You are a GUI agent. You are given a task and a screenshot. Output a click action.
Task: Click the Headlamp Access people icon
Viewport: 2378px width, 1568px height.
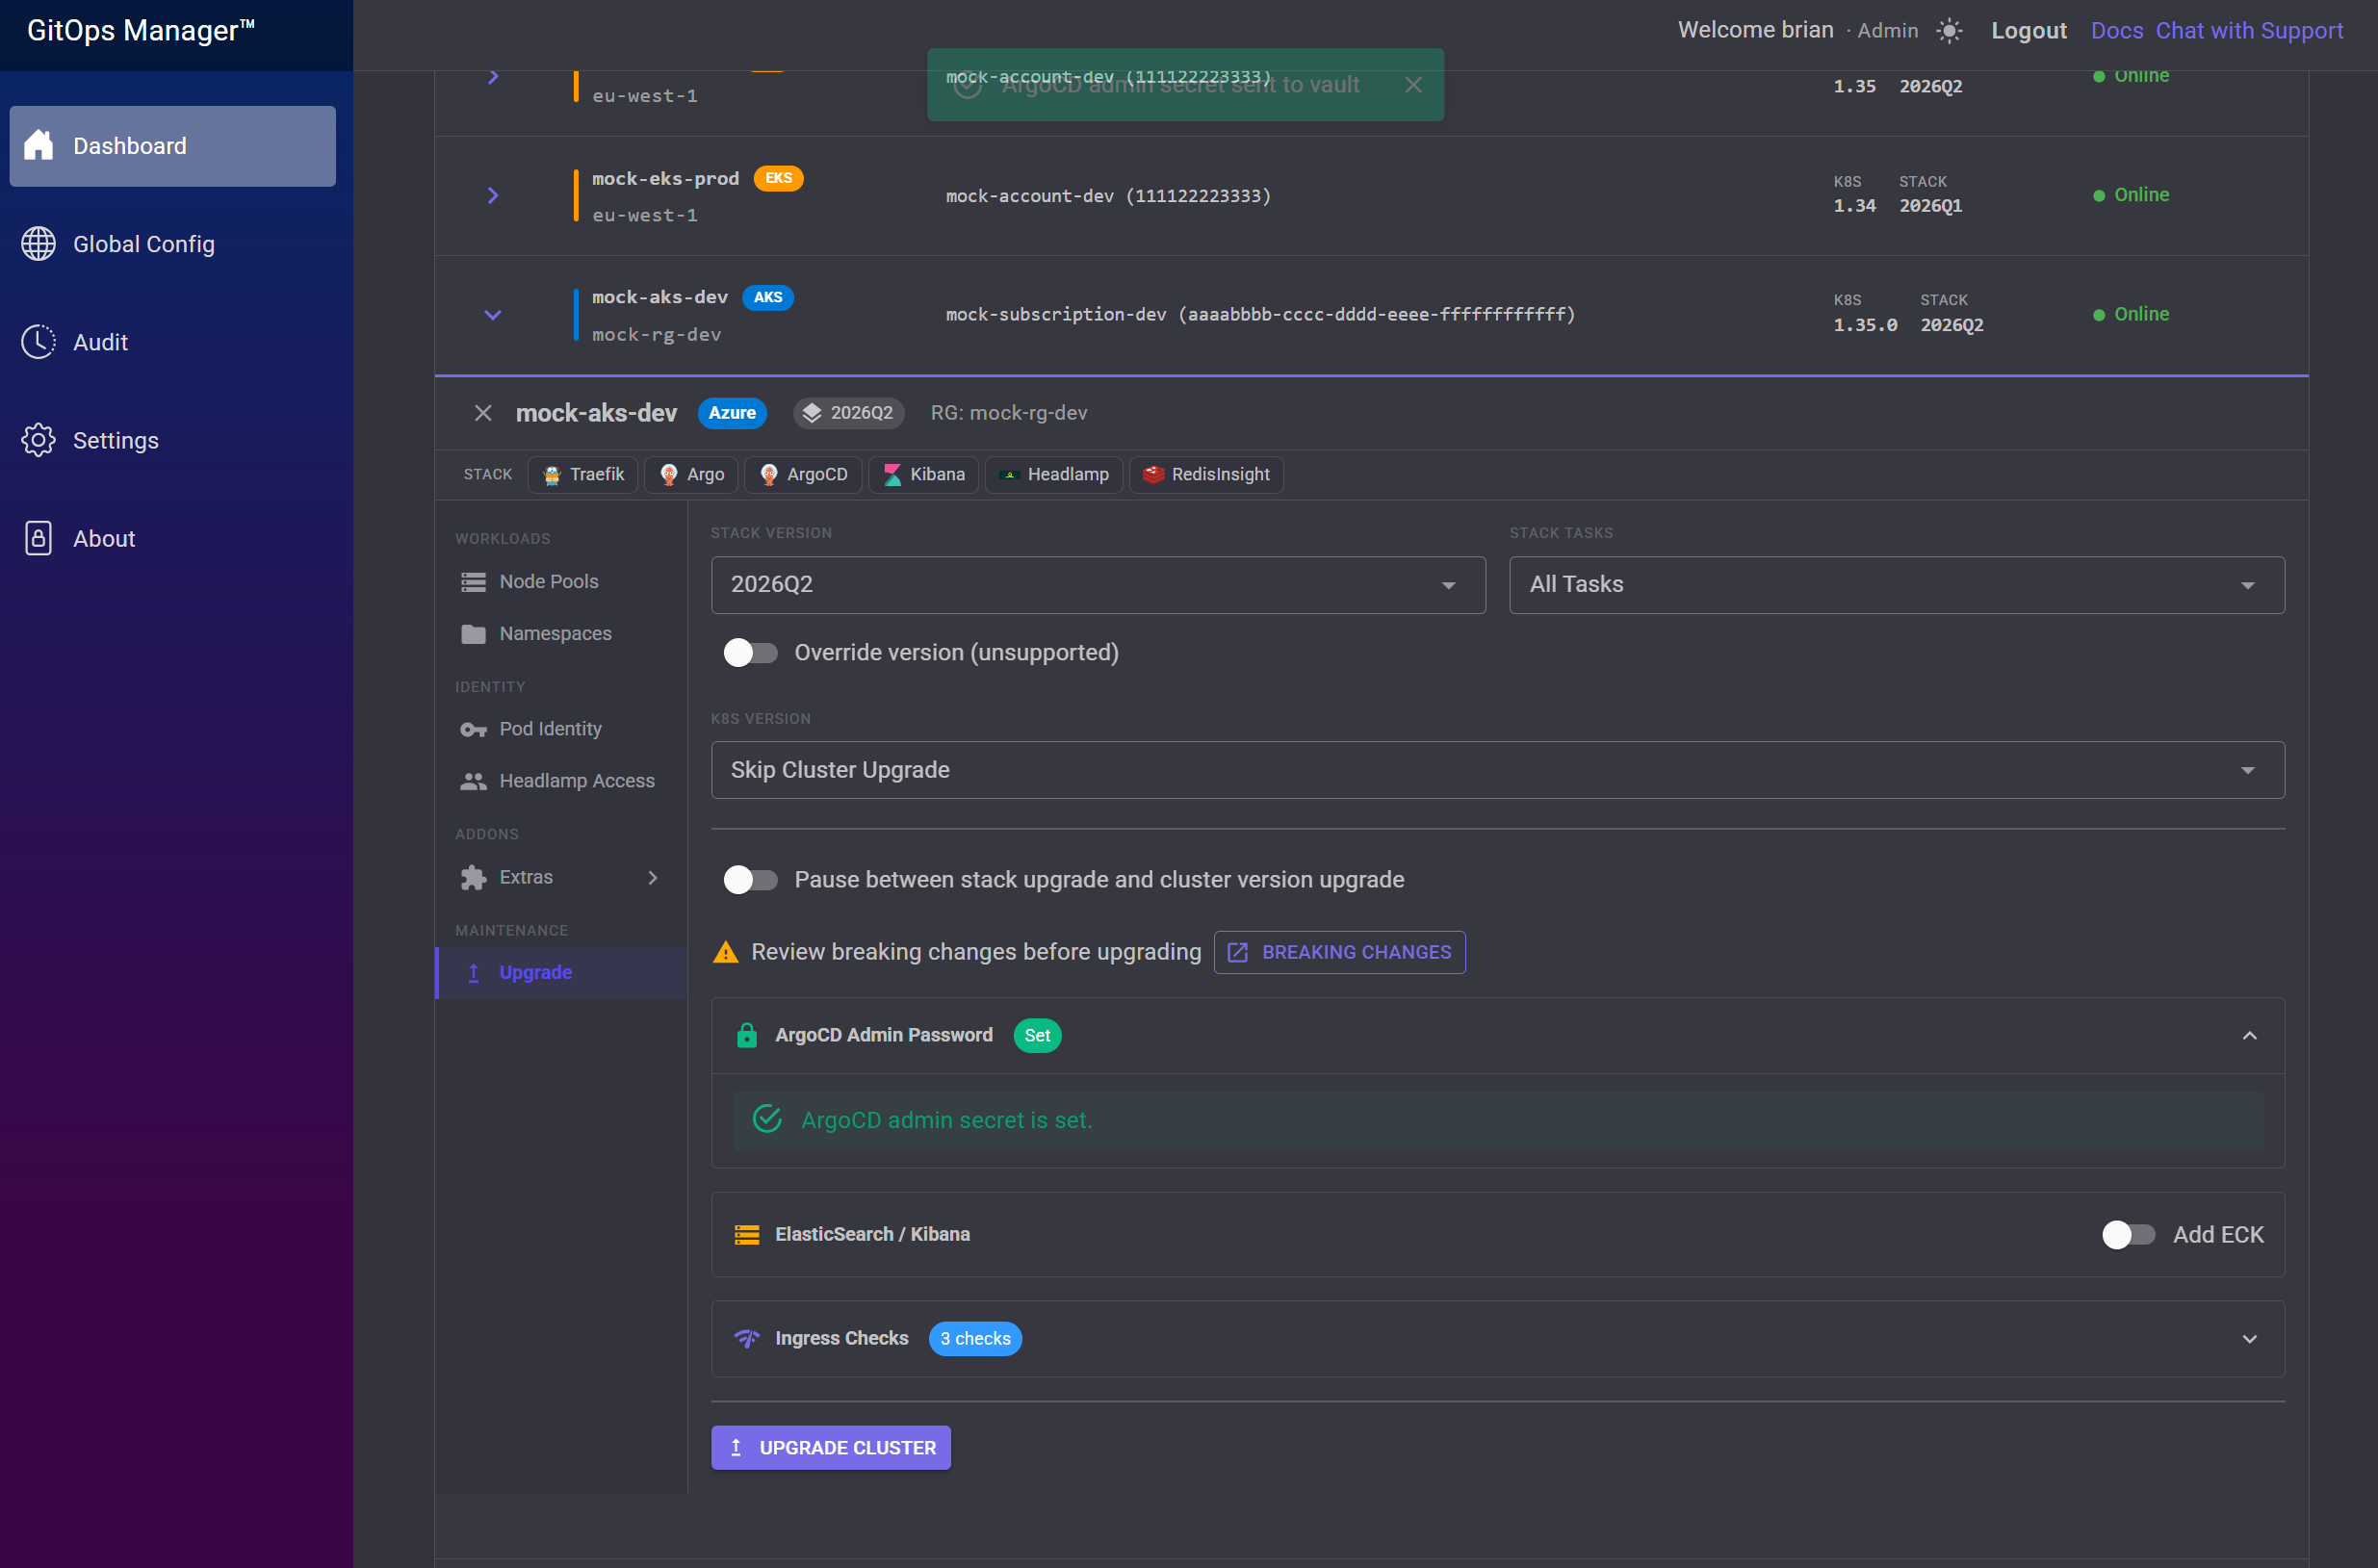(x=473, y=781)
